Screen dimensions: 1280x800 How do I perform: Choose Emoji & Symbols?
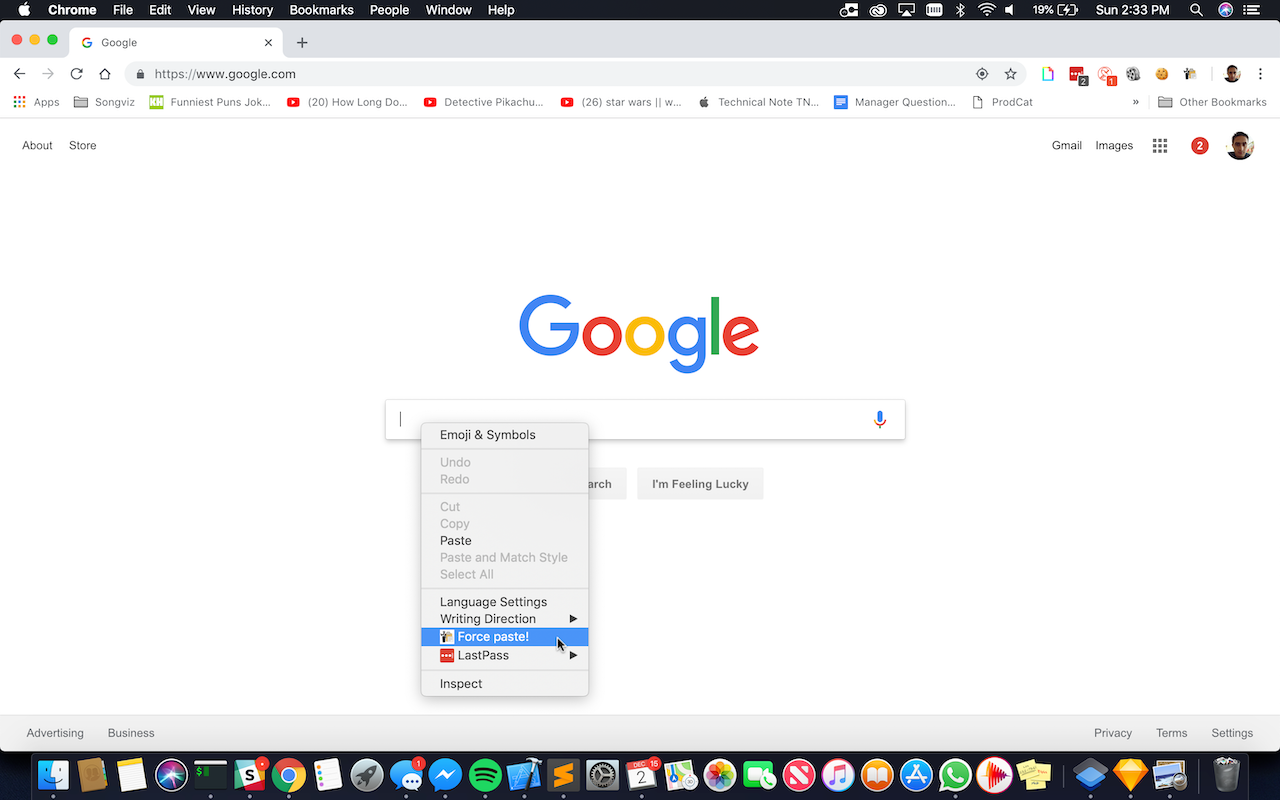pos(505,435)
